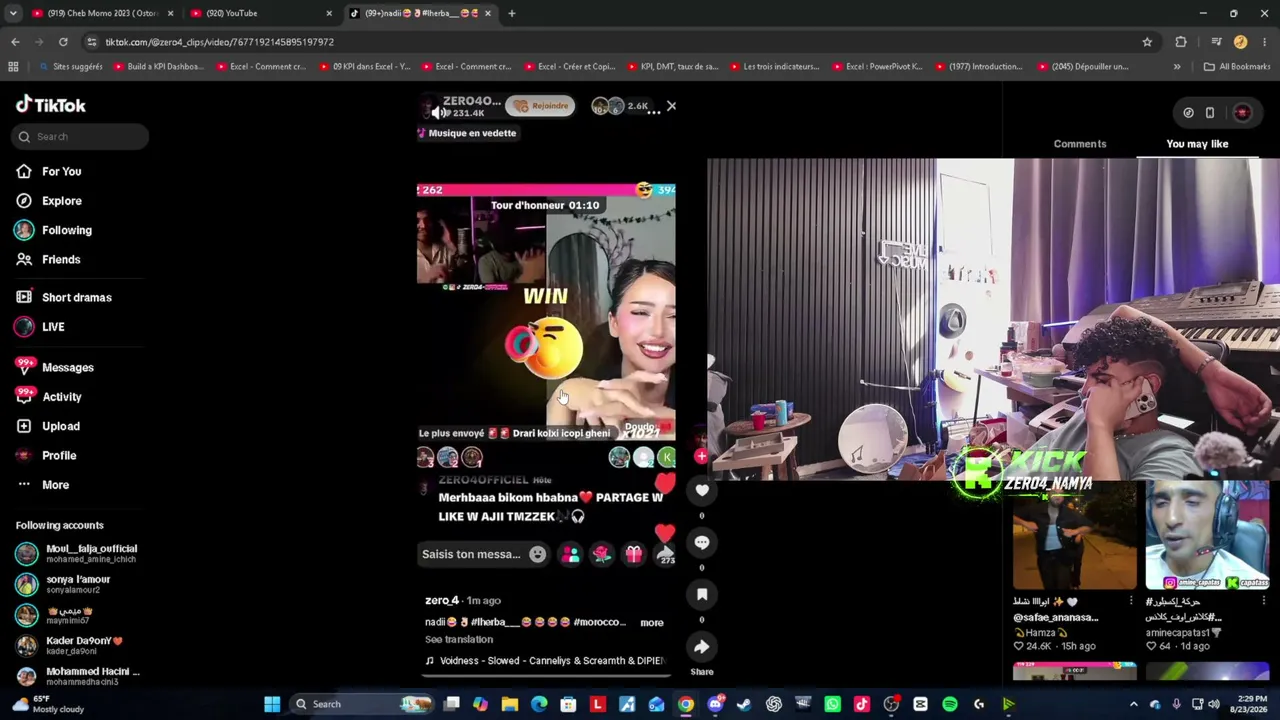The height and width of the screenshot is (720, 1280).
Task: Open Spotify from the taskbar
Action: (x=950, y=704)
